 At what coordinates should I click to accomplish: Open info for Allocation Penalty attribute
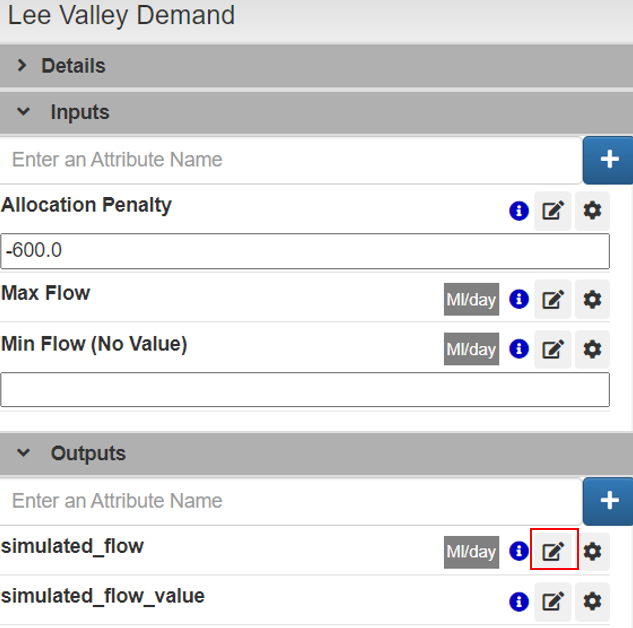point(518,211)
